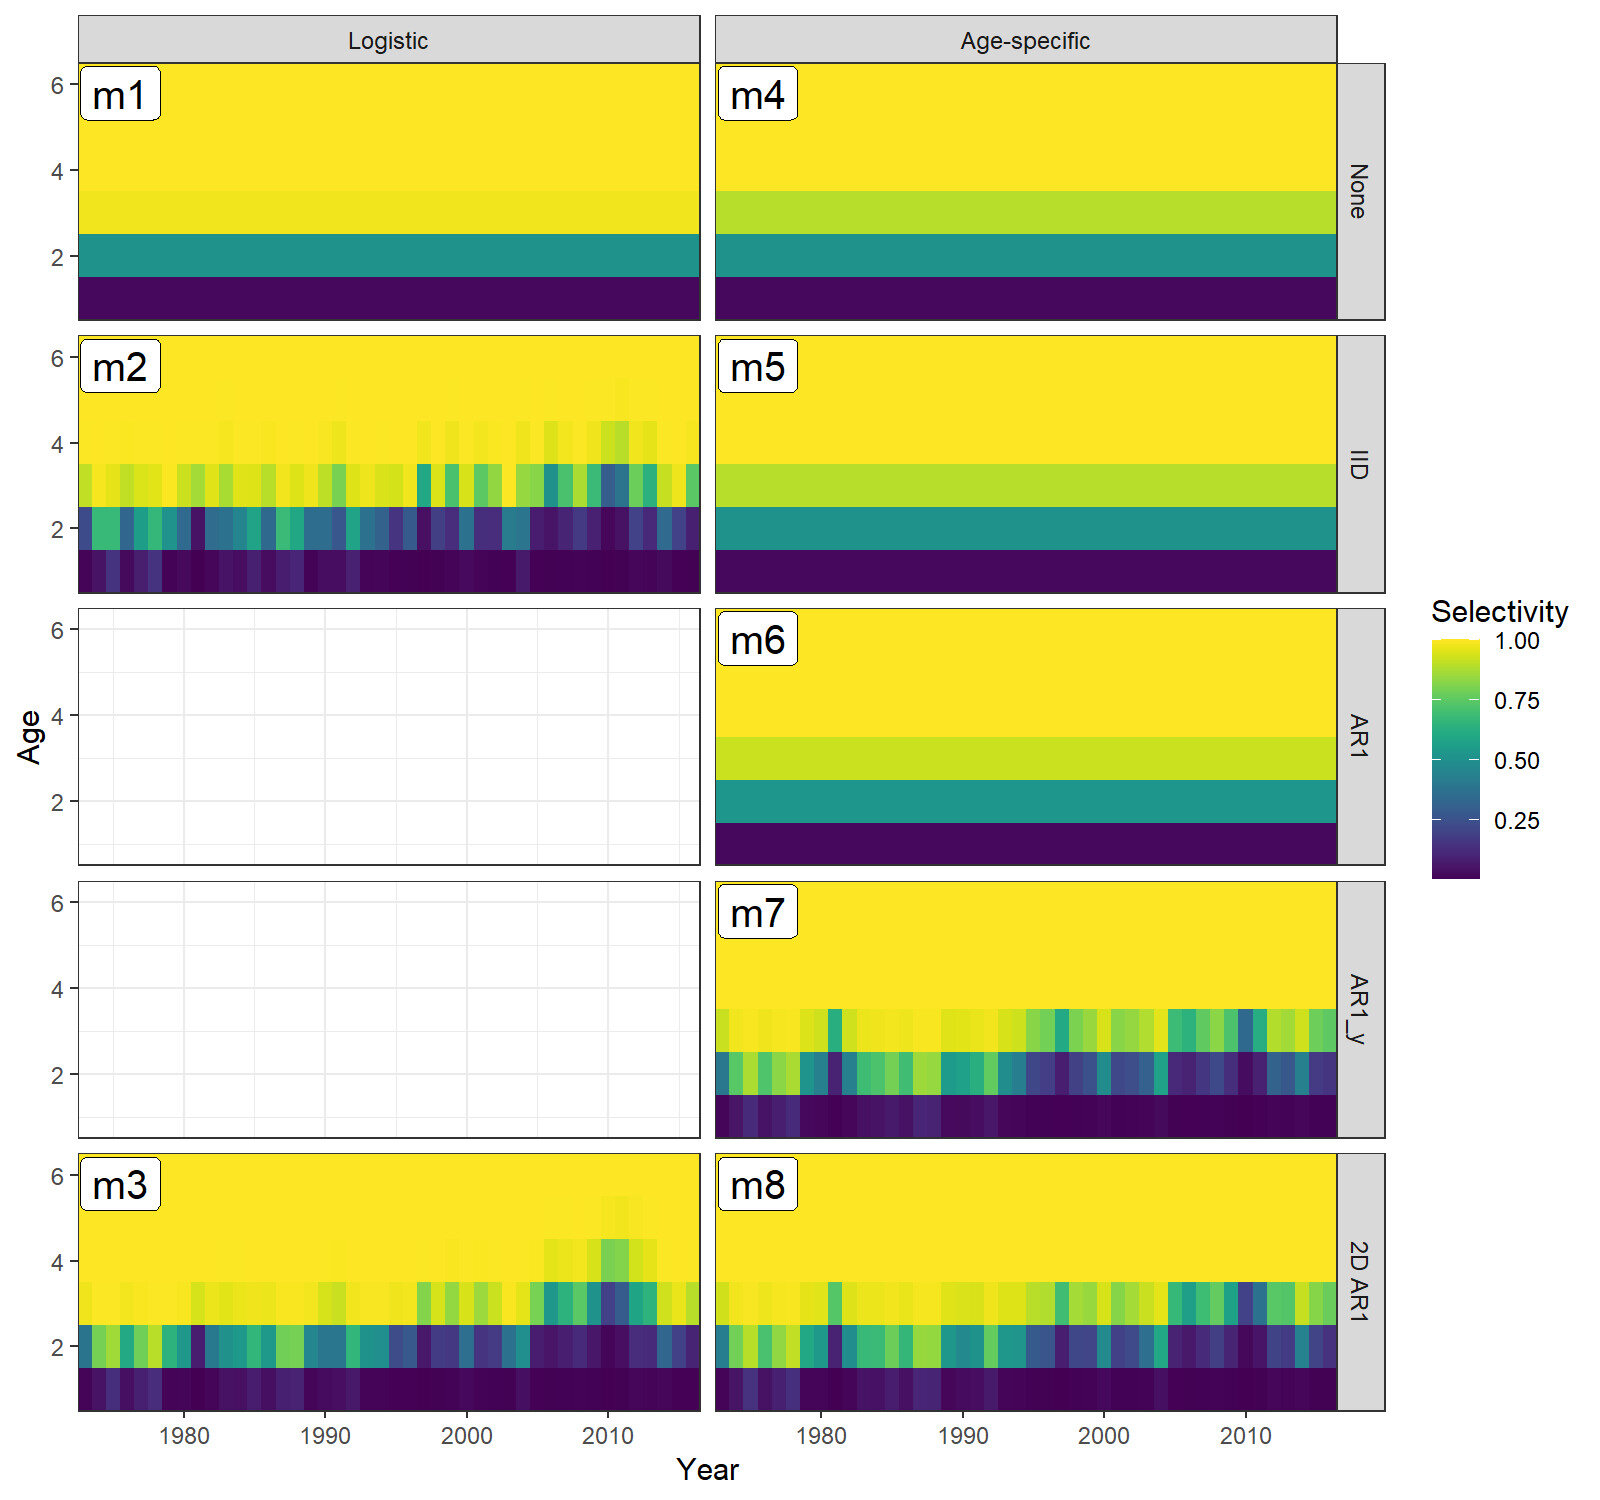Click the m2 panel label

click(119, 367)
